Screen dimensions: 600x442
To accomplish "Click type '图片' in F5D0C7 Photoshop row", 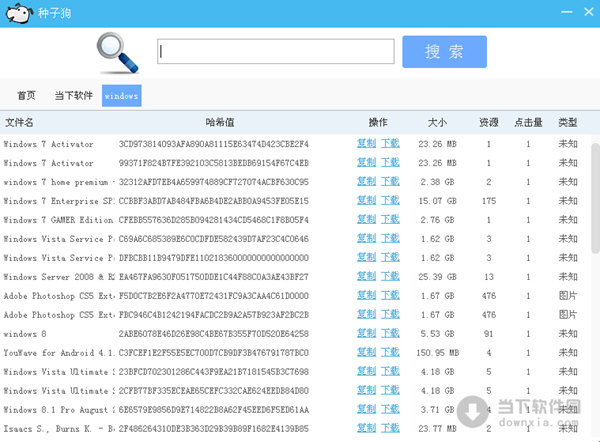I will tap(567, 295).
